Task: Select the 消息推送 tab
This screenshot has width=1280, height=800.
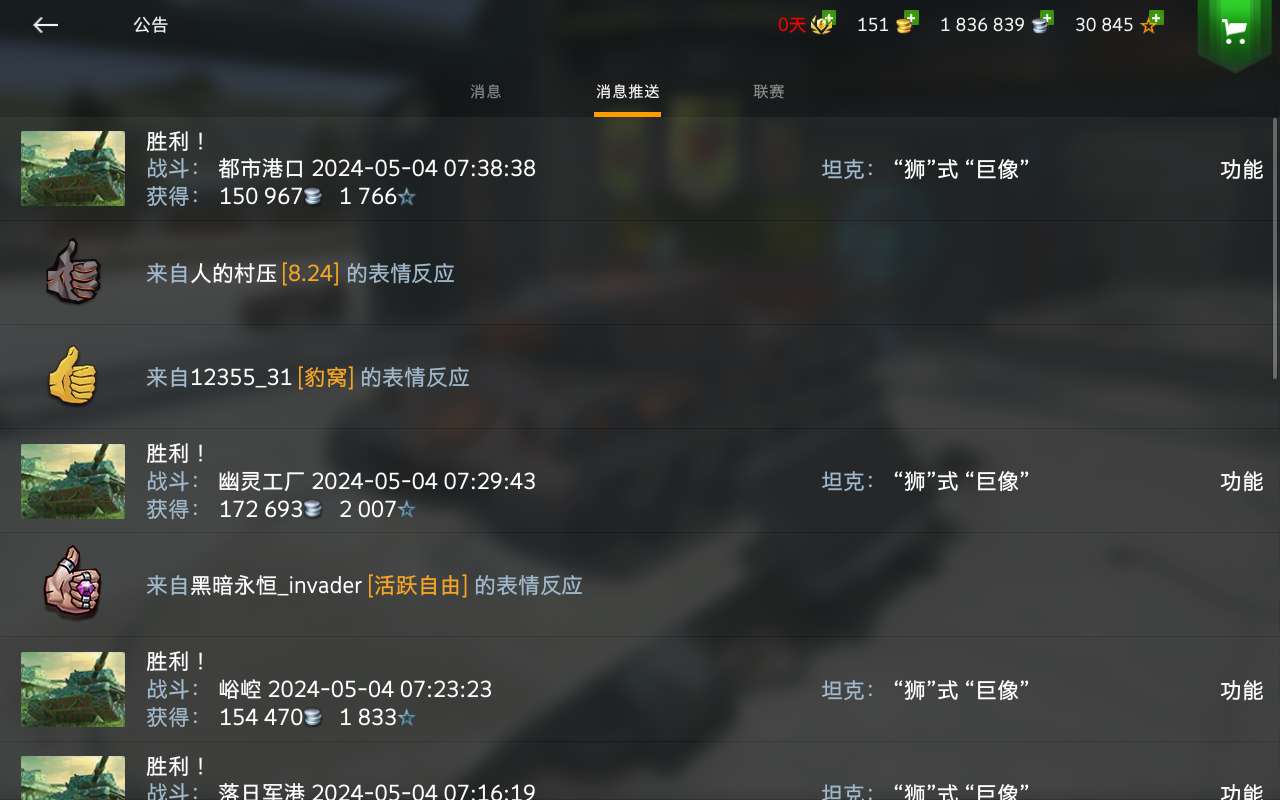Action: click(x=628, y=92)
